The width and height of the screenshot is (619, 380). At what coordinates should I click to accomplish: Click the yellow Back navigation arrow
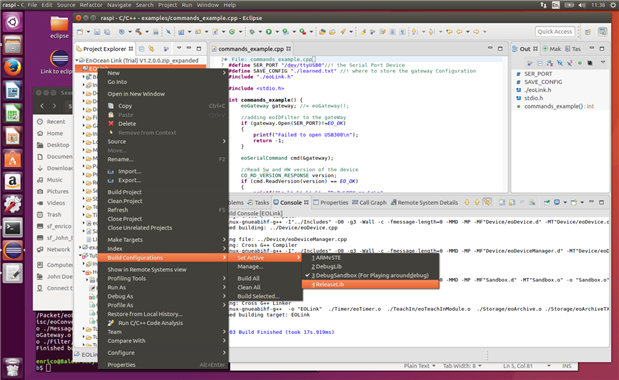tap(459, 32)
